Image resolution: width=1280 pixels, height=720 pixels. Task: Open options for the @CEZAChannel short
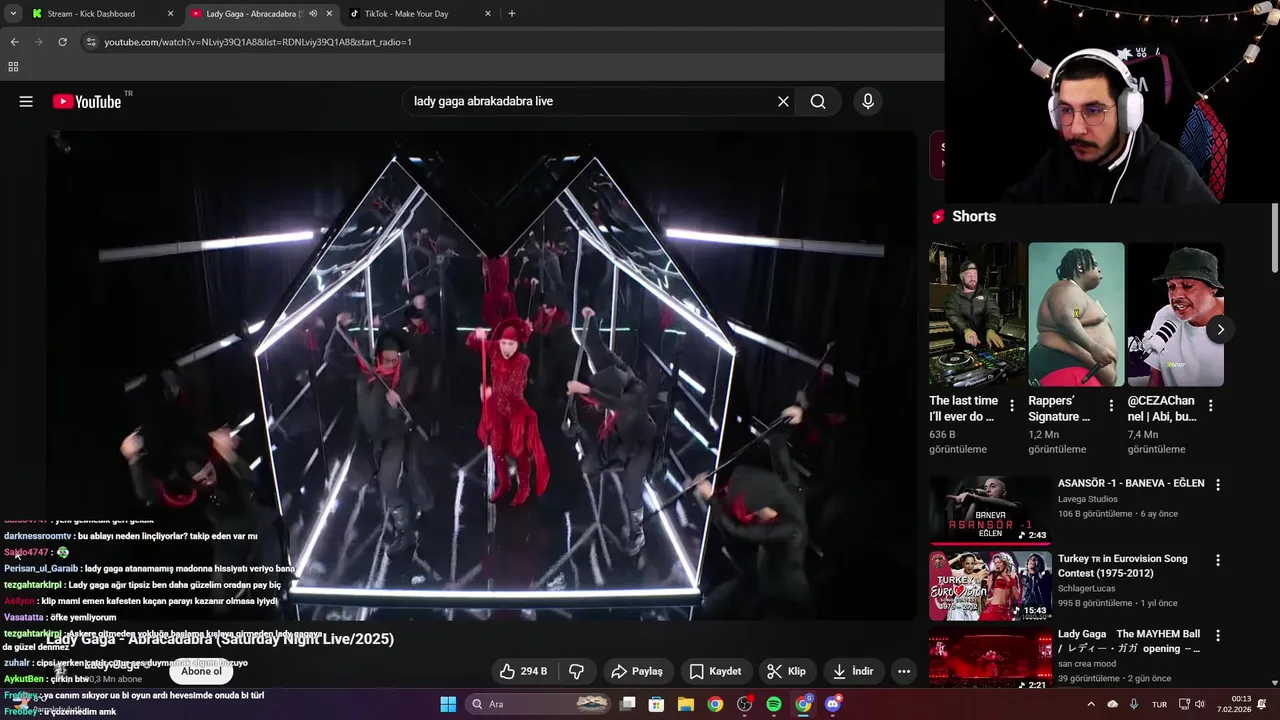tap(1211, 405)
